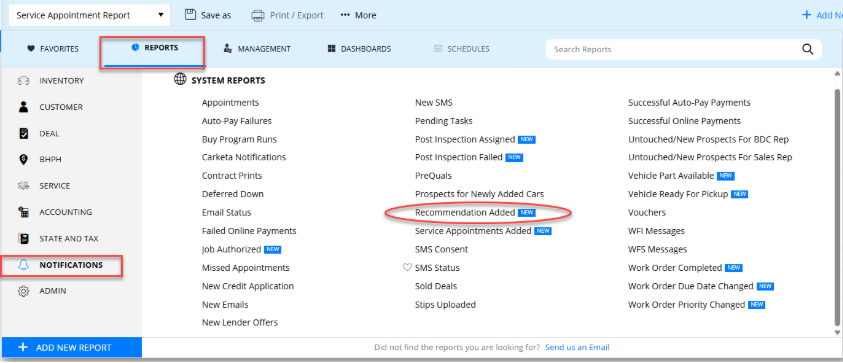Open the Email Status report
Screen dimensions: 843x363
coord(226,212)
